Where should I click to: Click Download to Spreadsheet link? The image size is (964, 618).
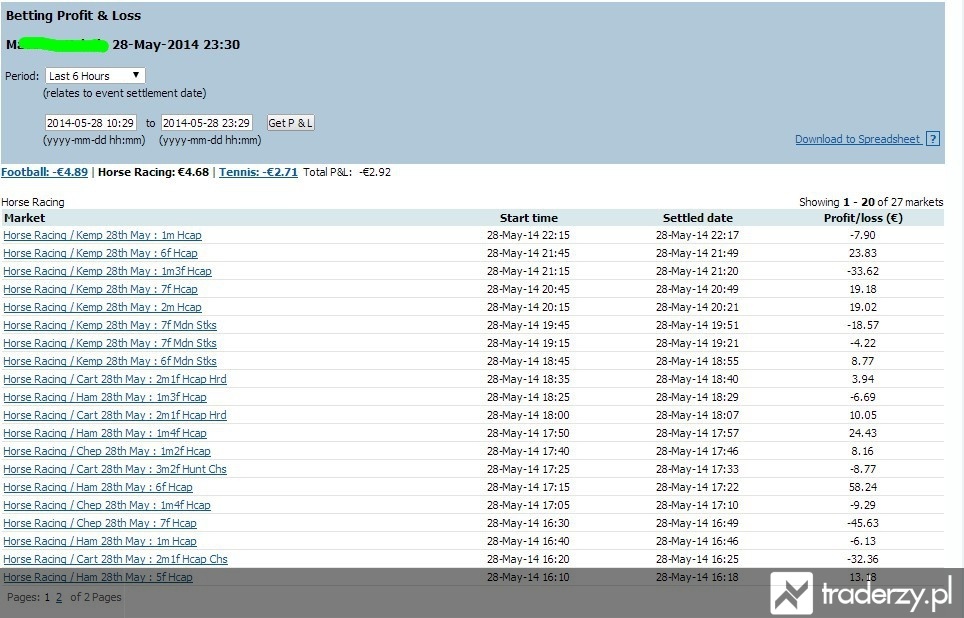point(858,139)
